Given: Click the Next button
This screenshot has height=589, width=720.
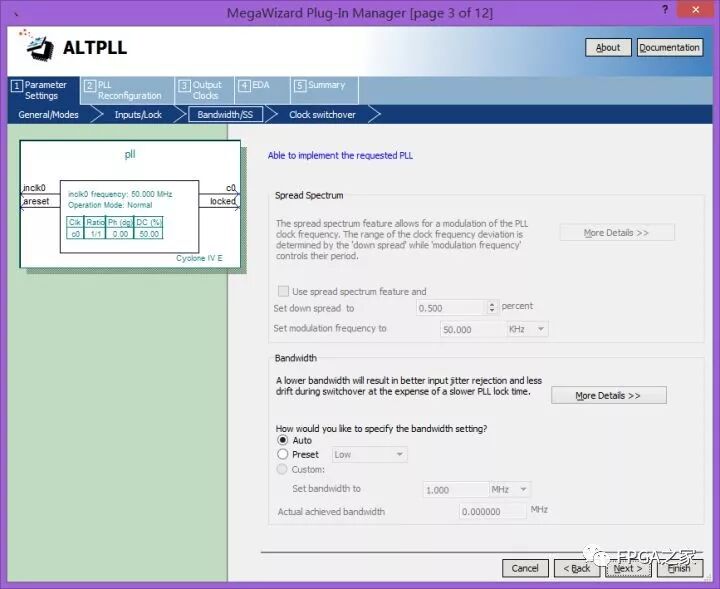Looking at the screenshot, I should pos(628,568).
